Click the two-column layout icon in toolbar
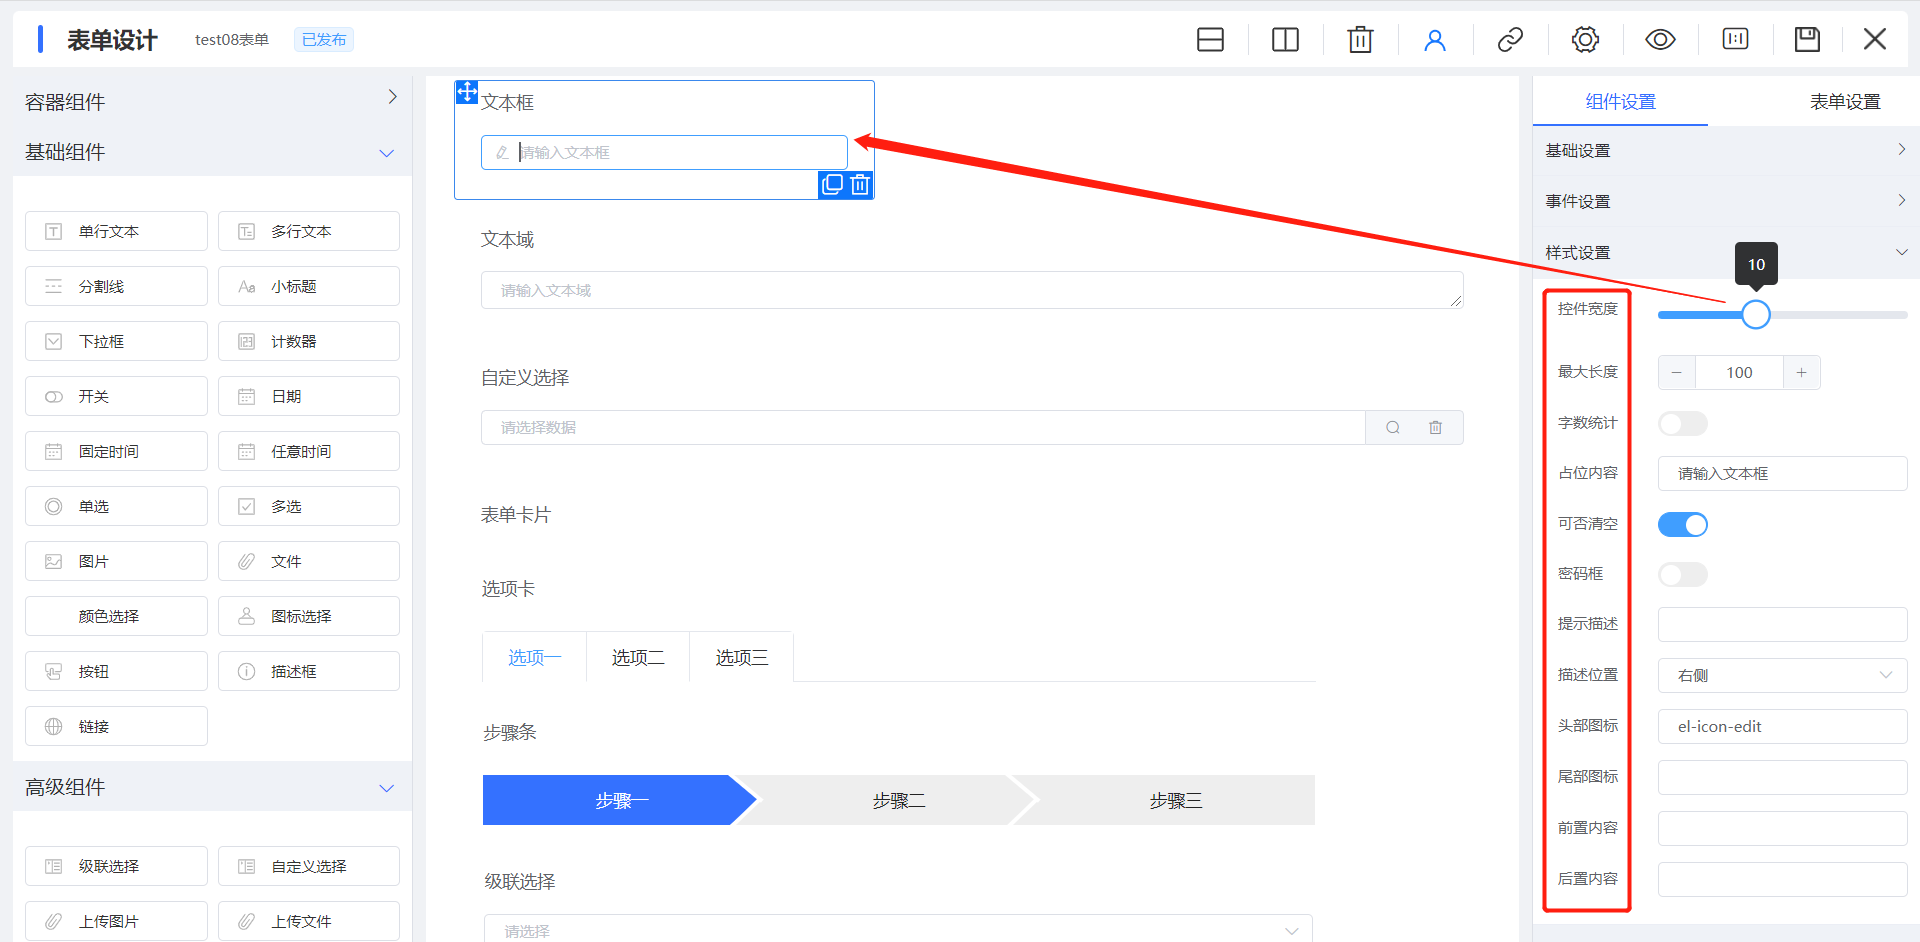 tap(1285, 40)
